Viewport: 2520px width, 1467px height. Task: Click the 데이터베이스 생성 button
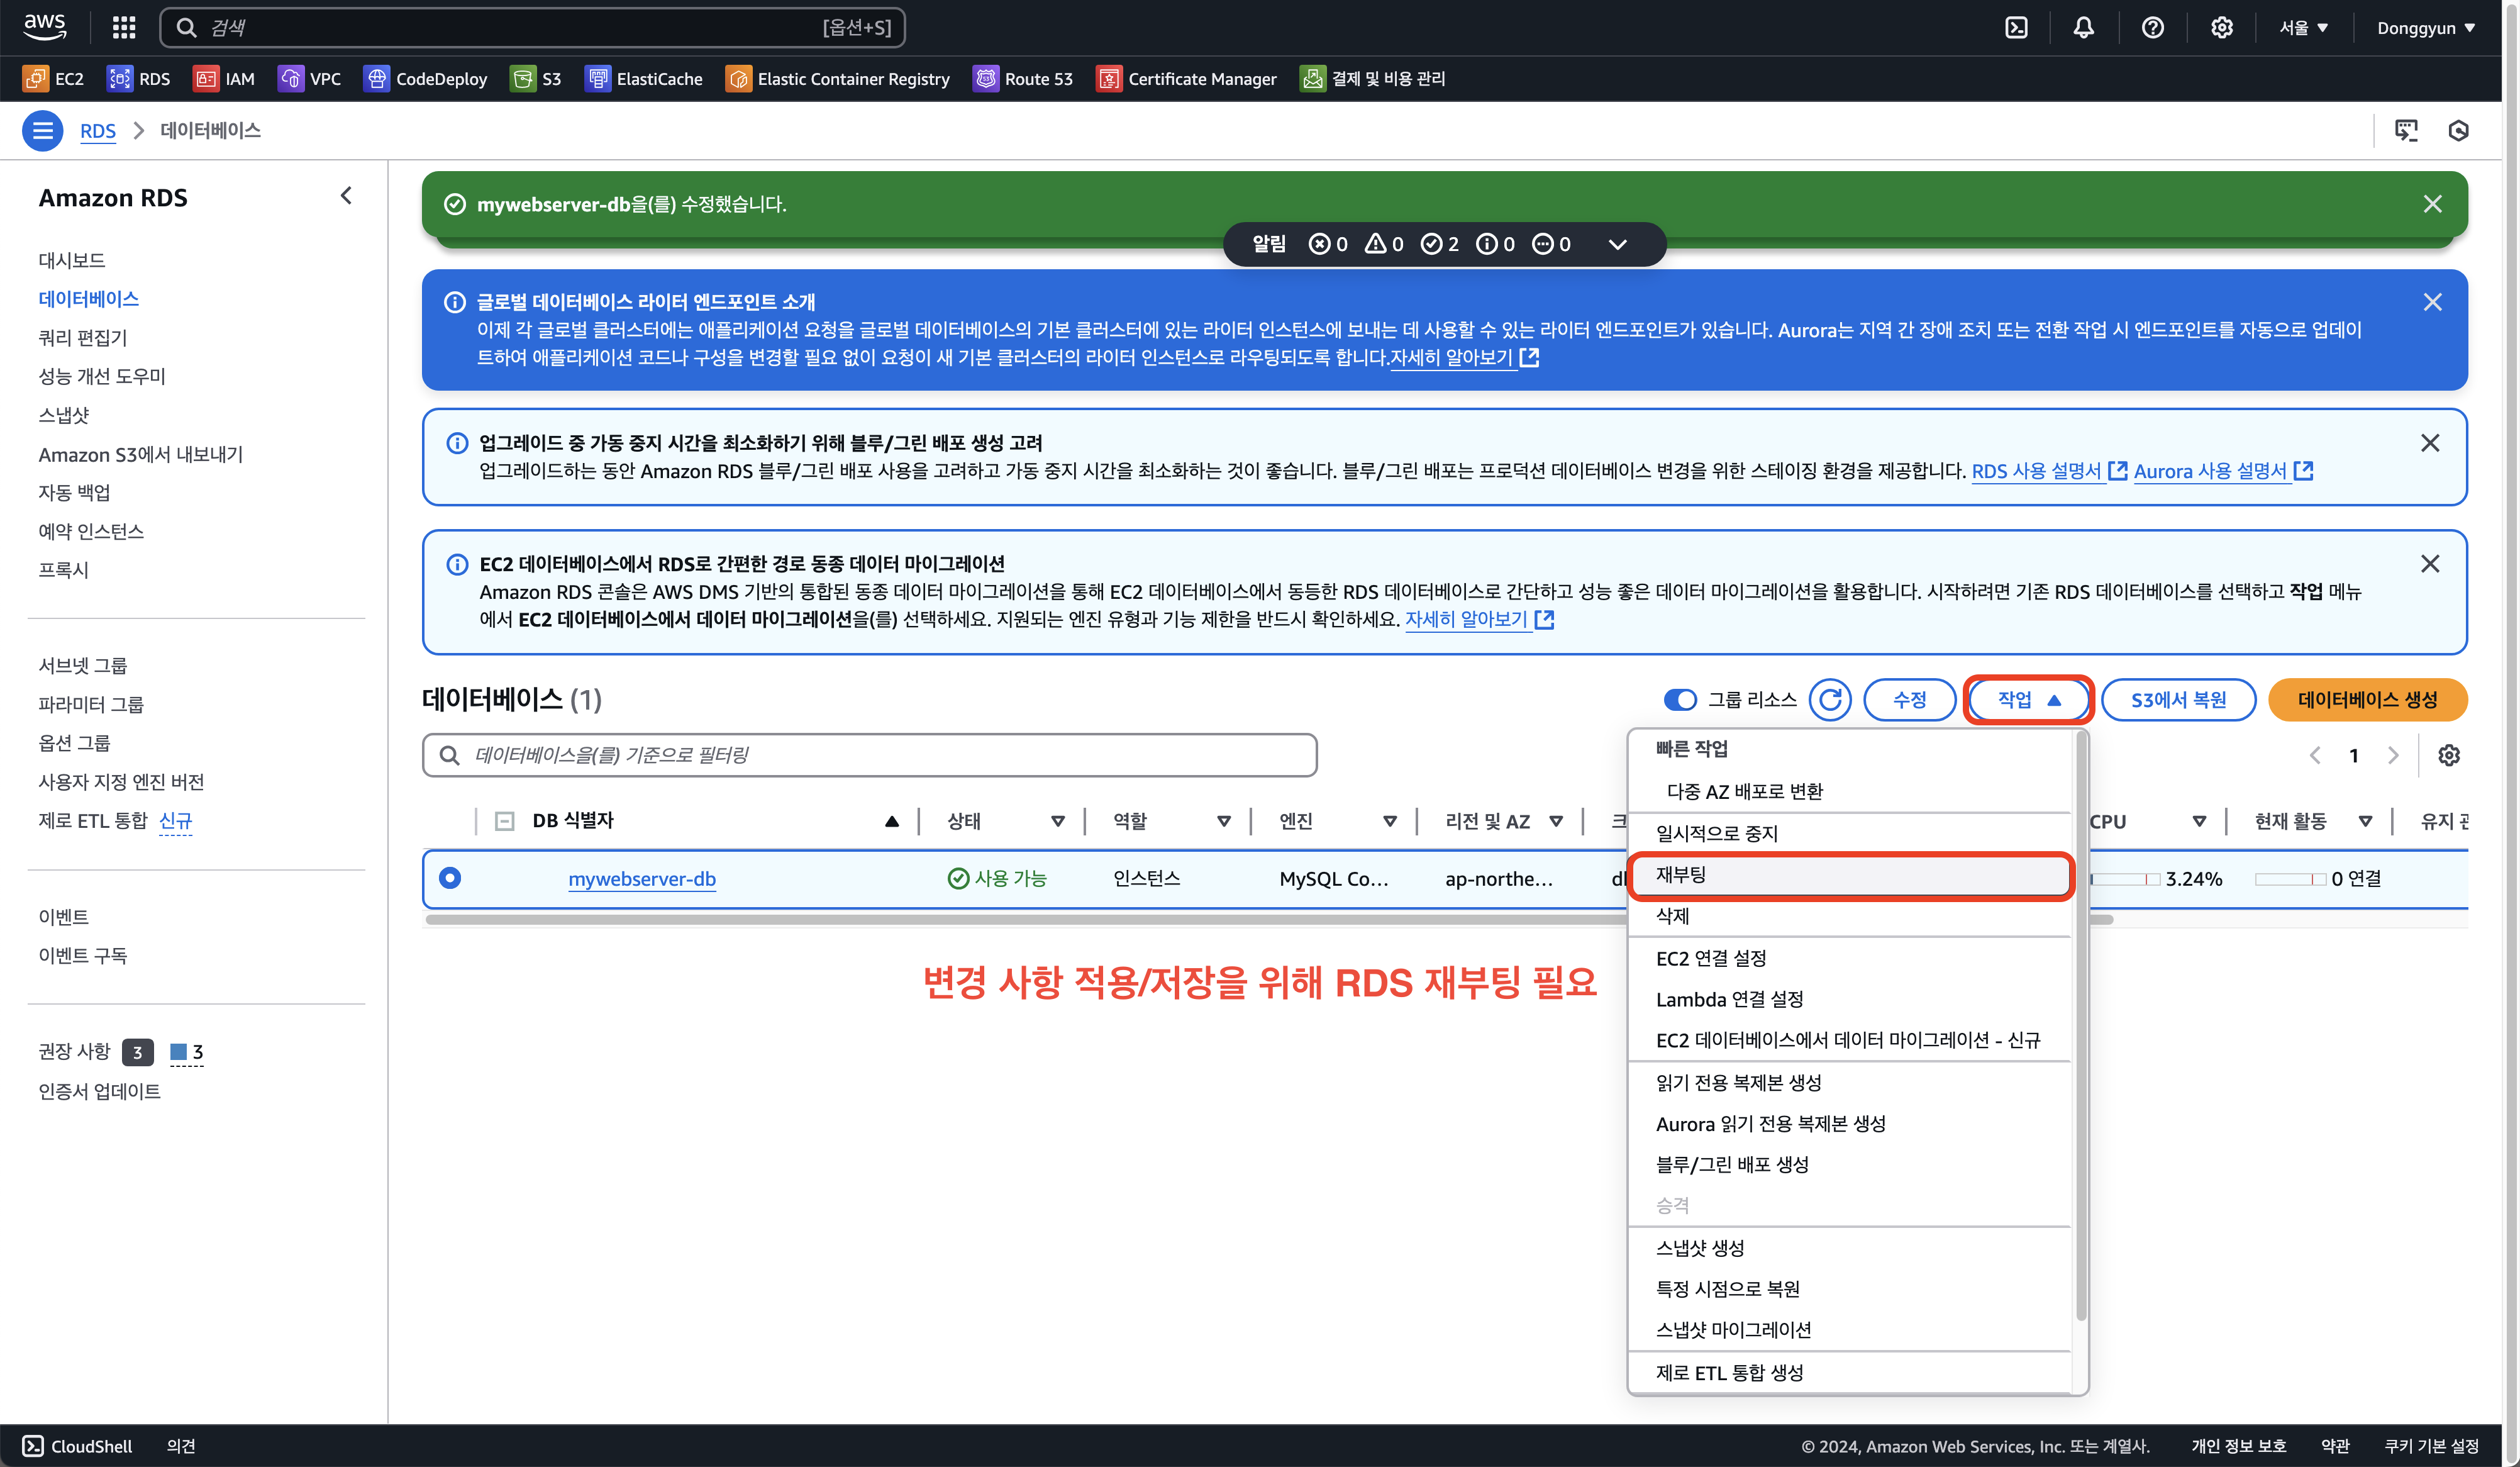[2367, 699]
